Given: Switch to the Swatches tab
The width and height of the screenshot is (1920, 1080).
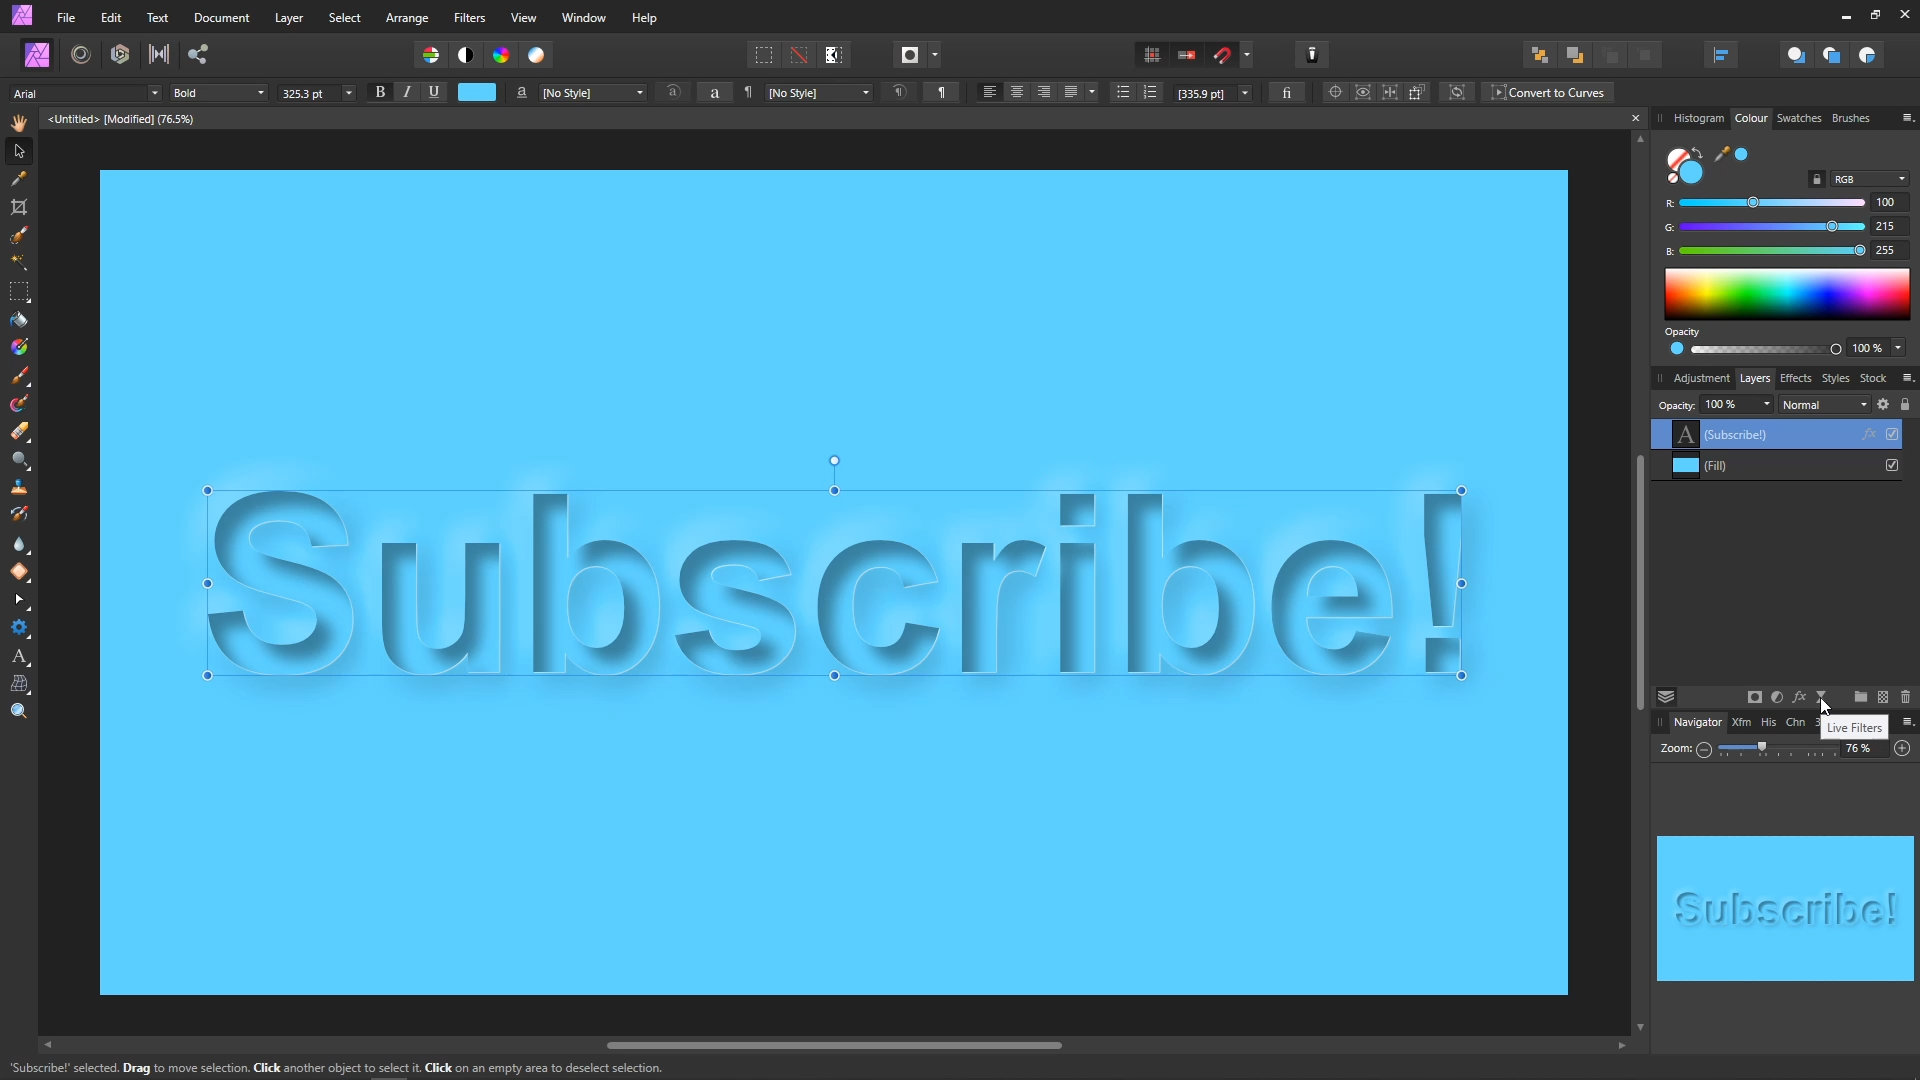Looking at the screenshot, I should [x=1798, y=118].
